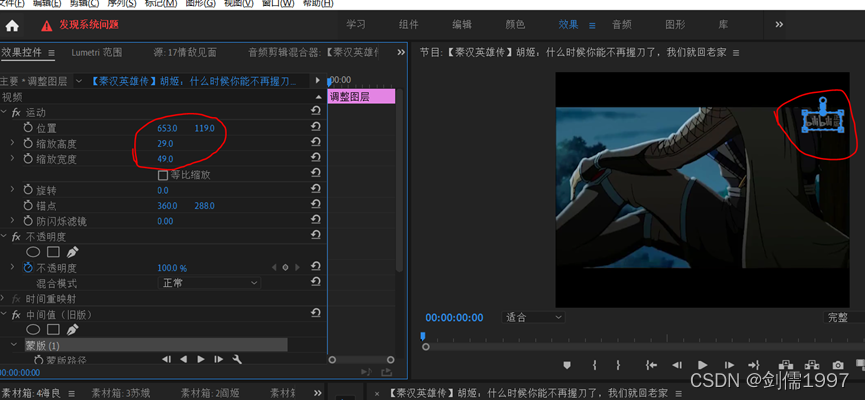Step forward one frame in Program monitor
Viewport: 865px width, 400px height.
(729, 365)
